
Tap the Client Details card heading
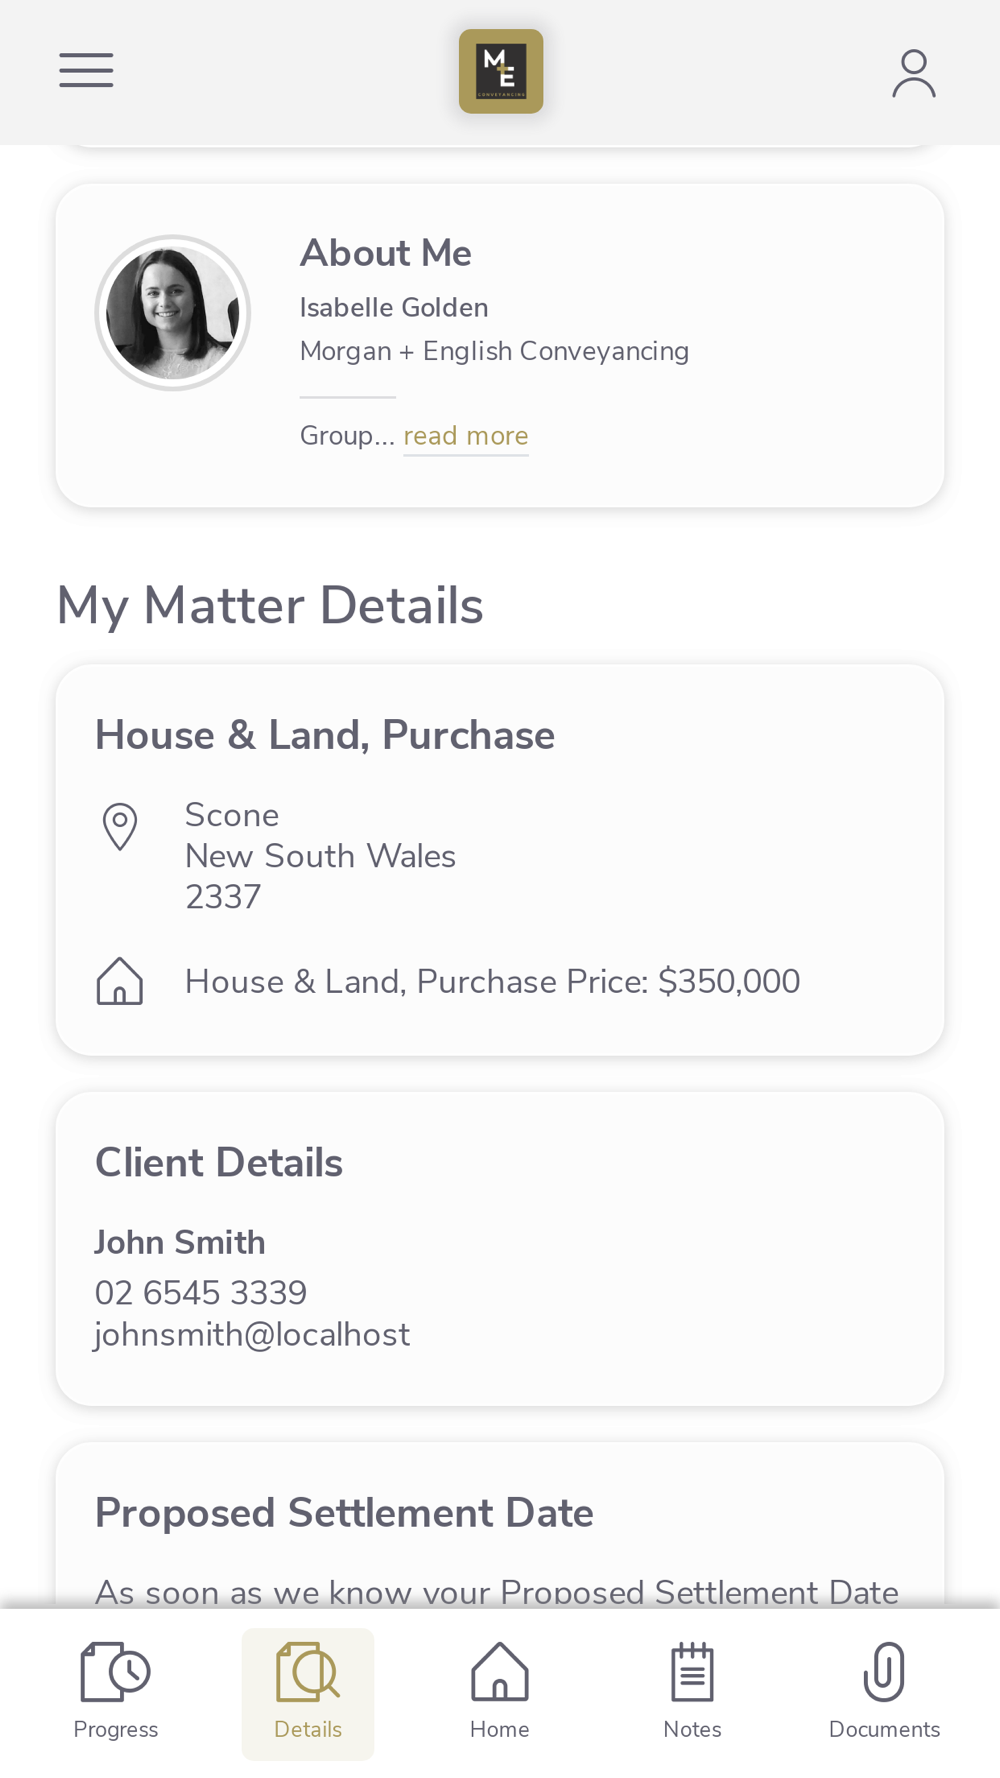(x=219, y=1163)
